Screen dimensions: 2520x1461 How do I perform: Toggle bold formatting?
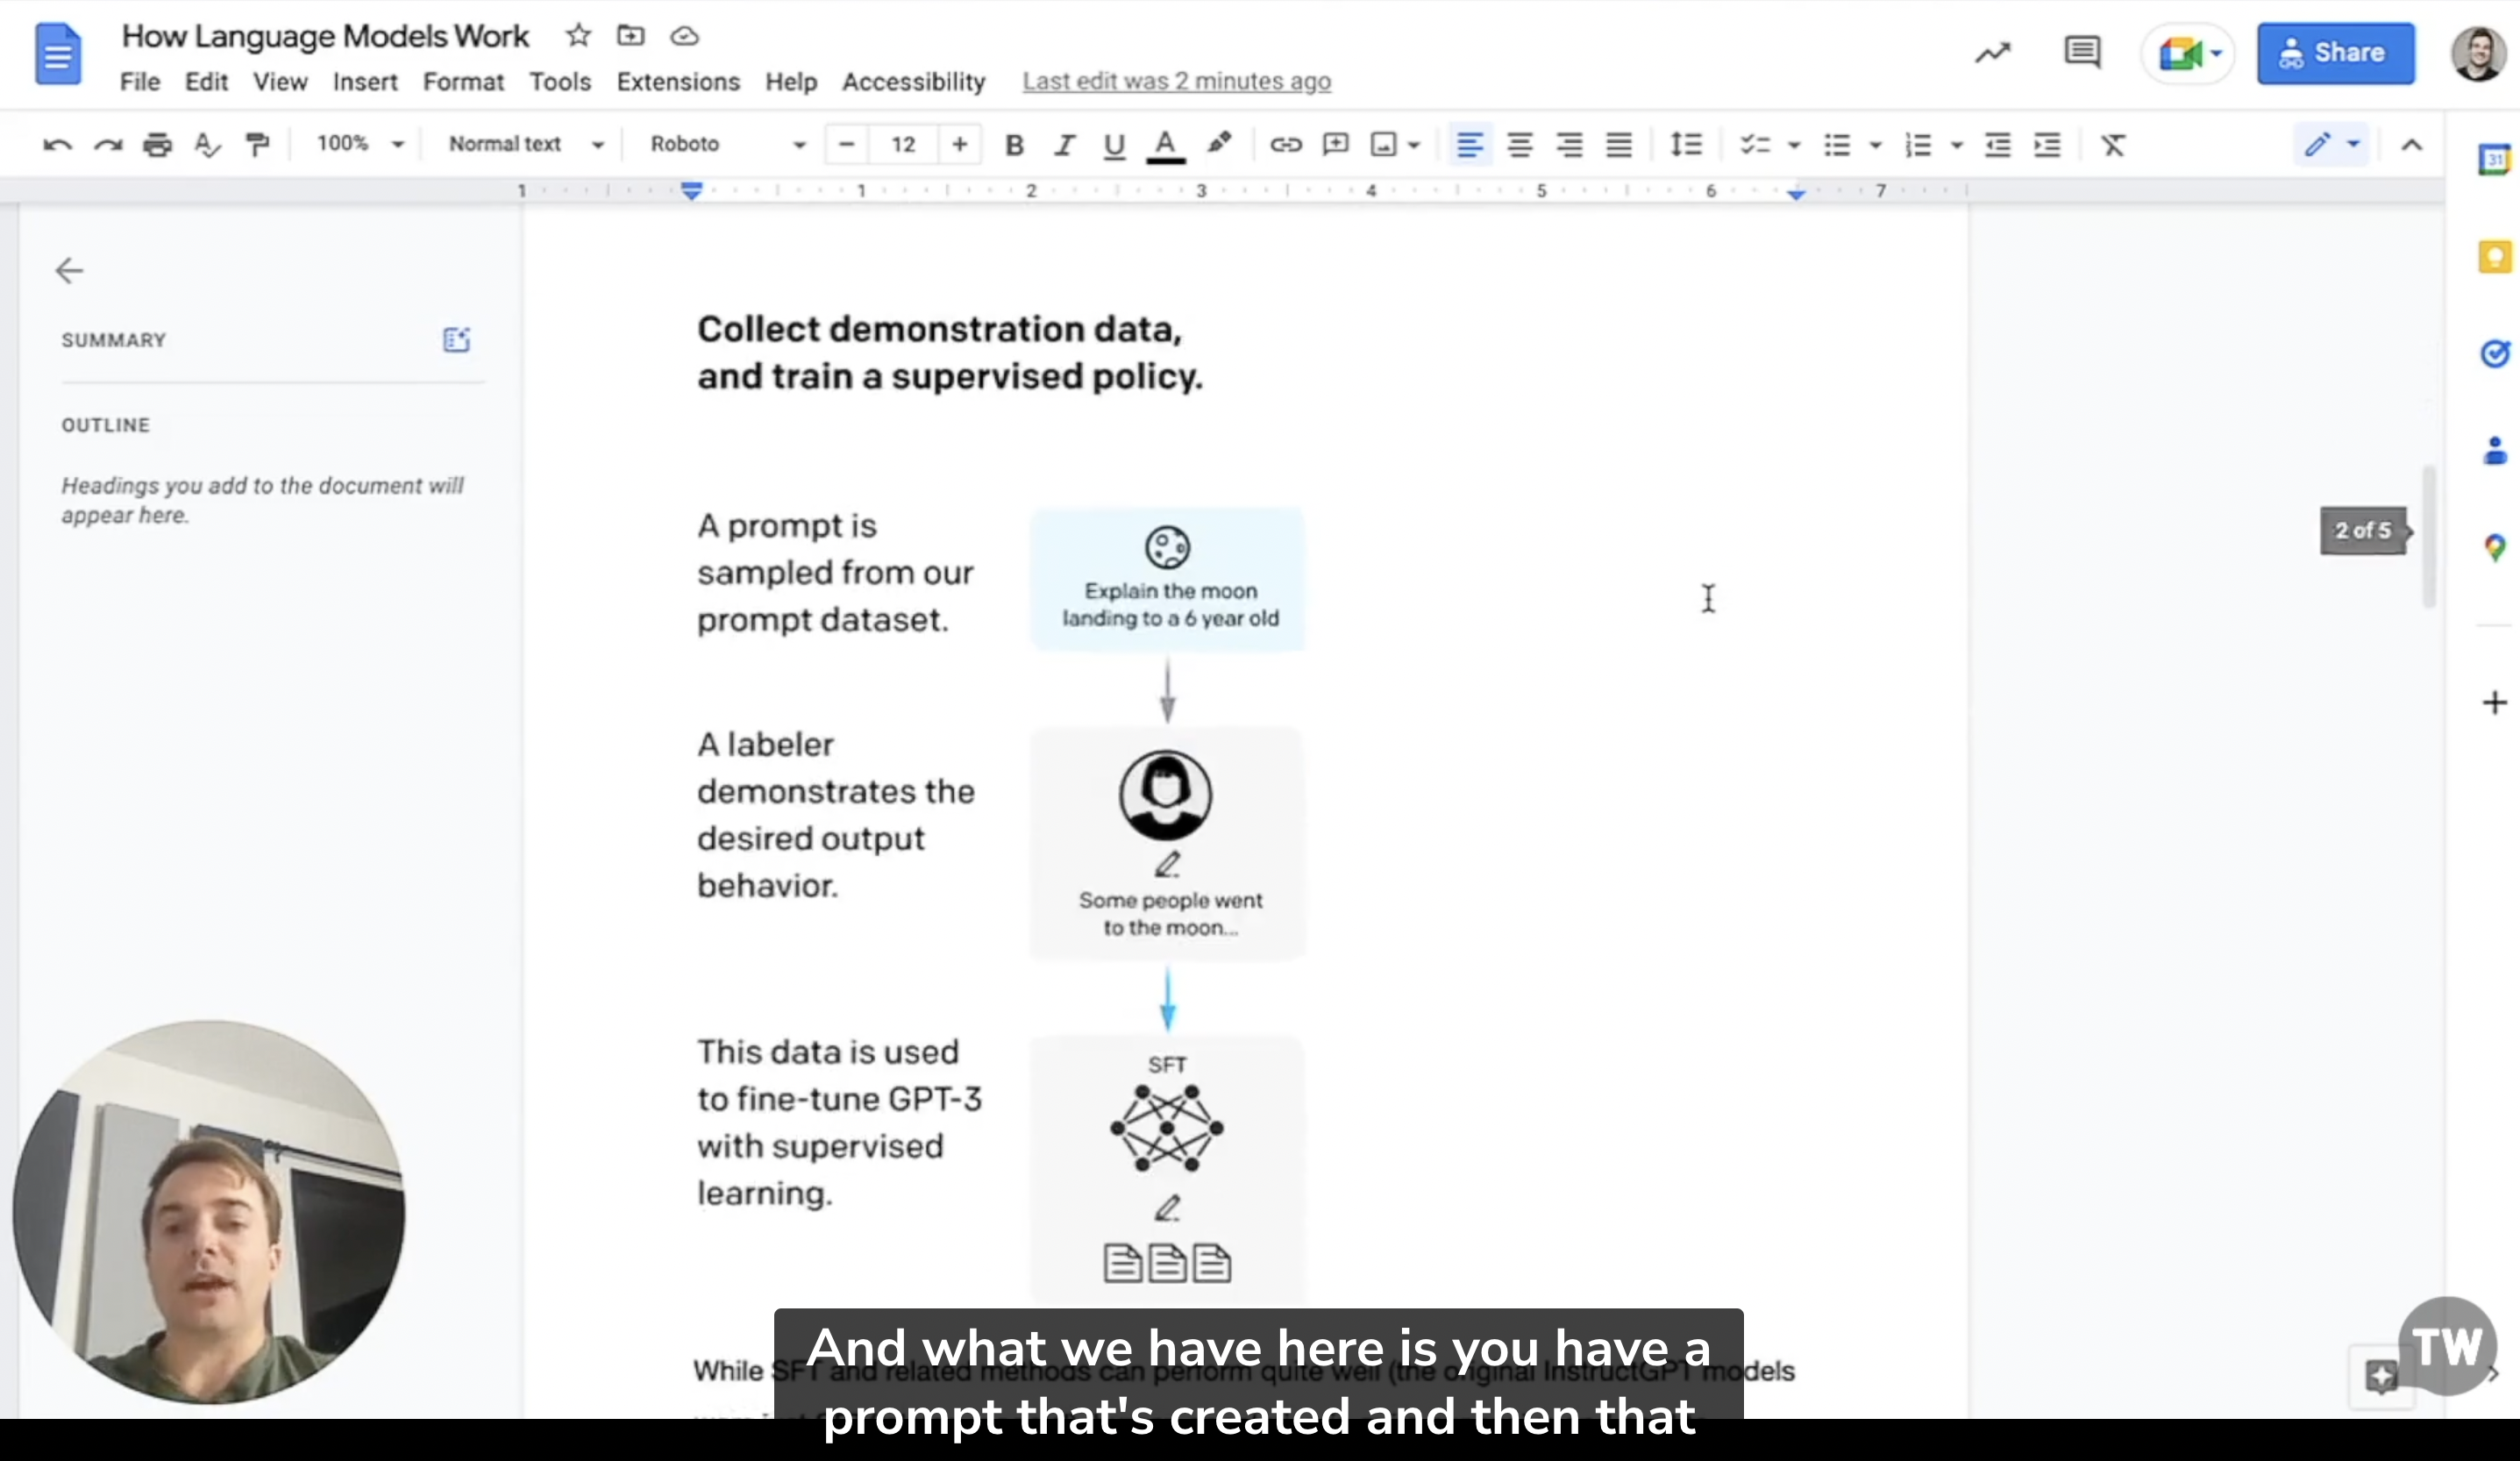click(1014, 145)
